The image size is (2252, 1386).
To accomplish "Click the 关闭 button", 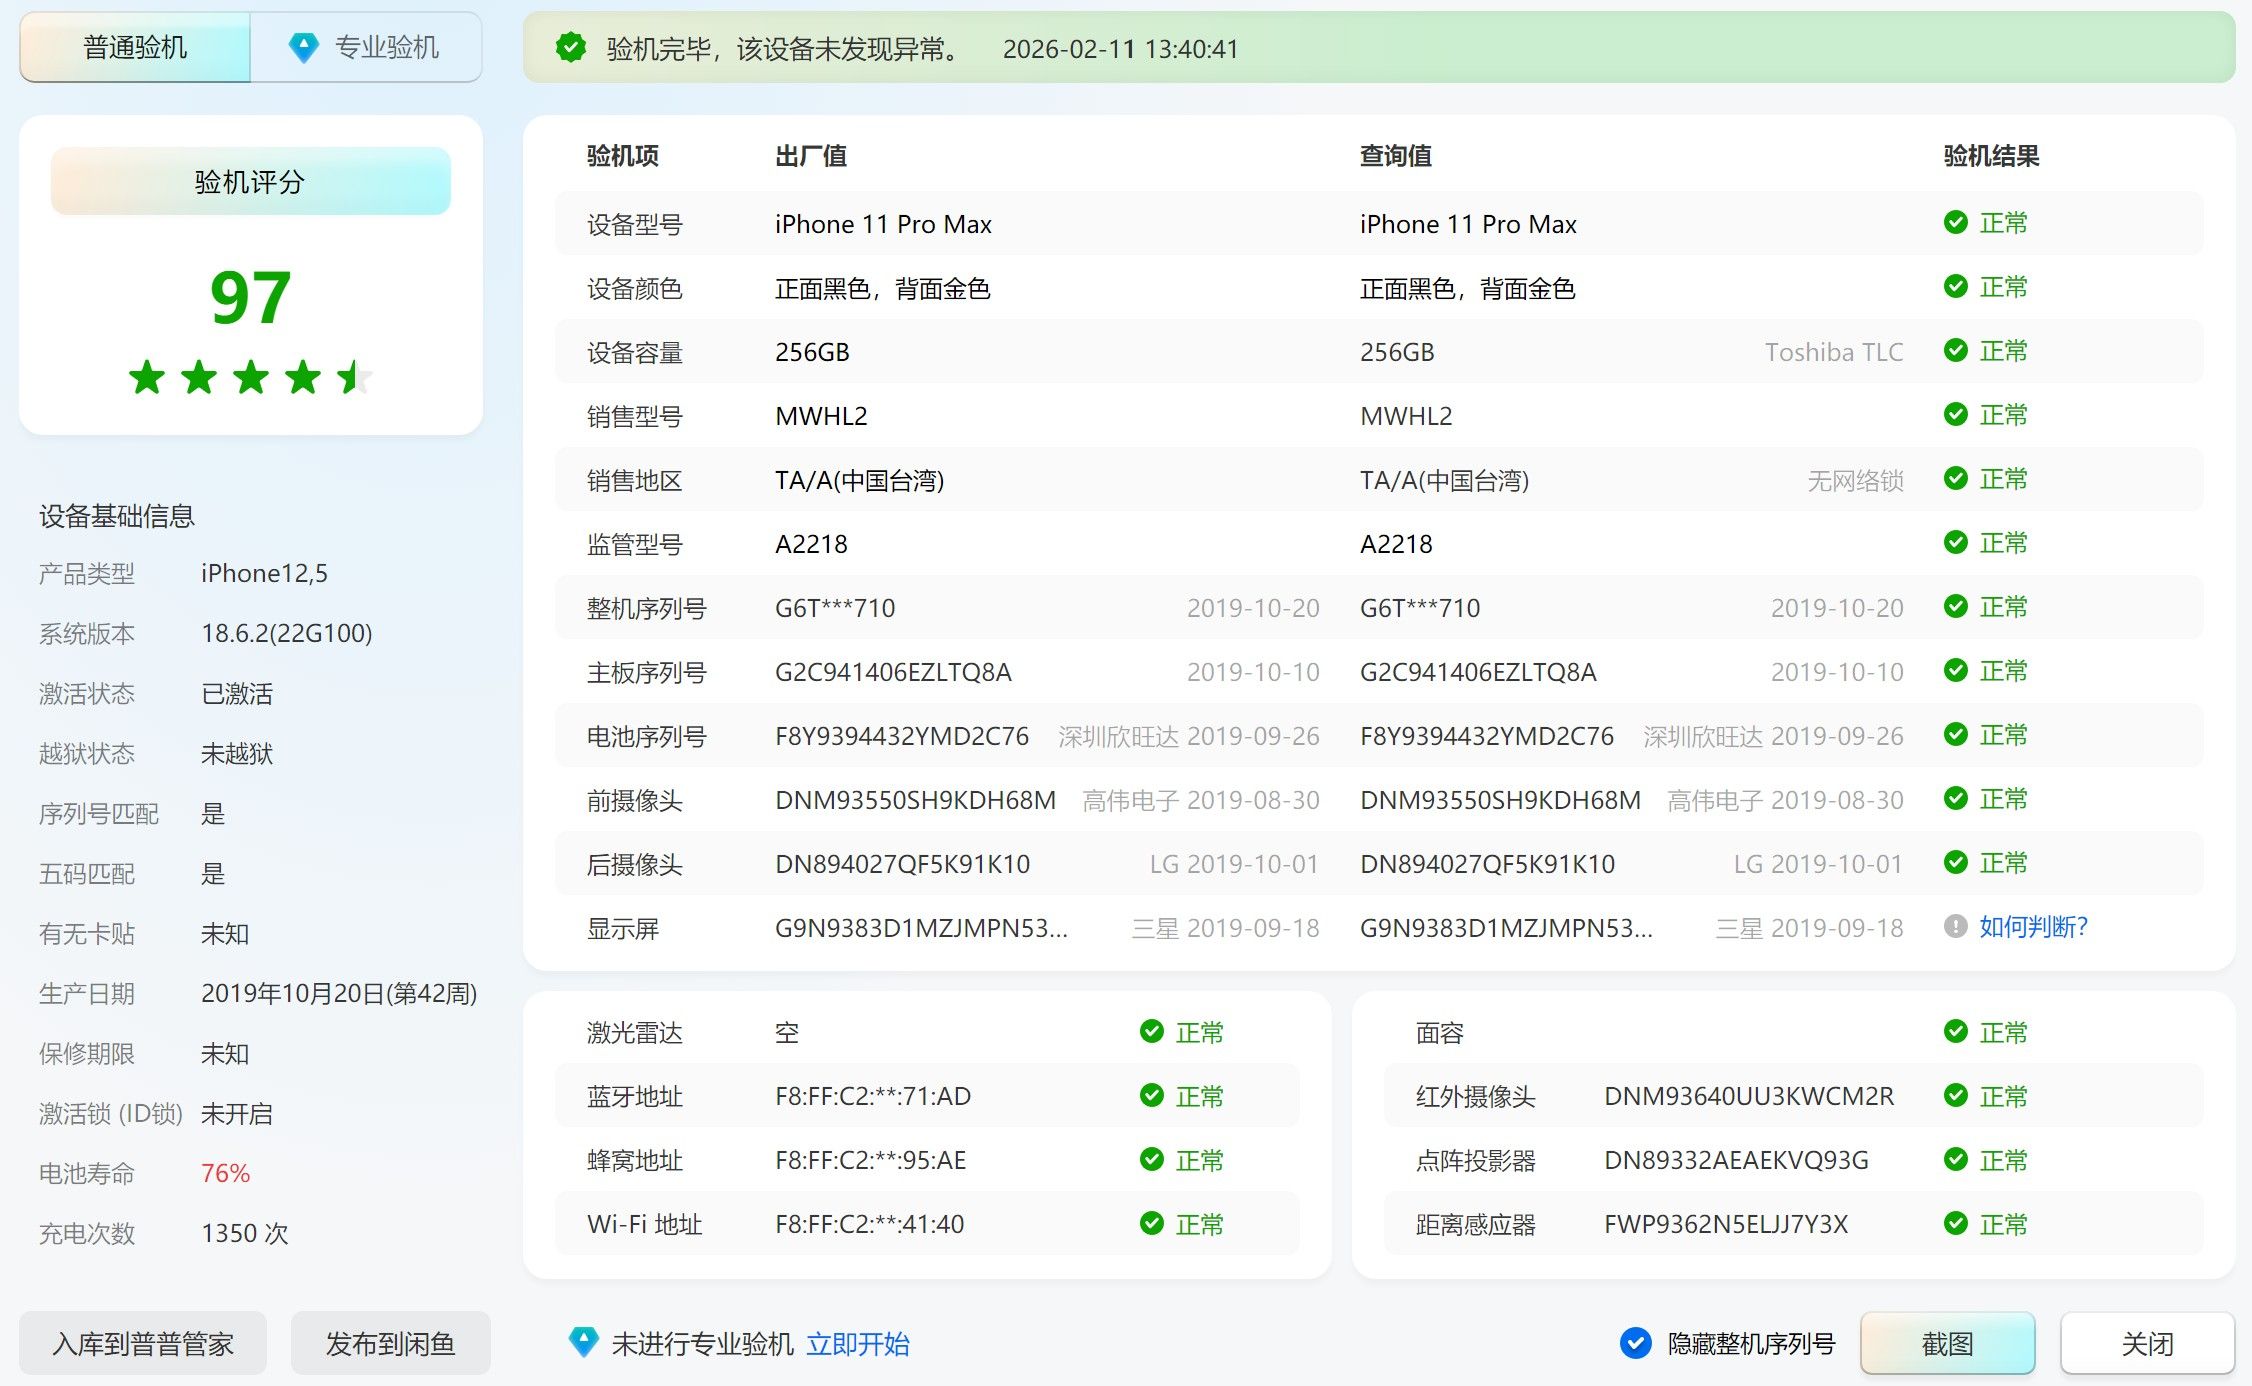I will [2145, 1343].
